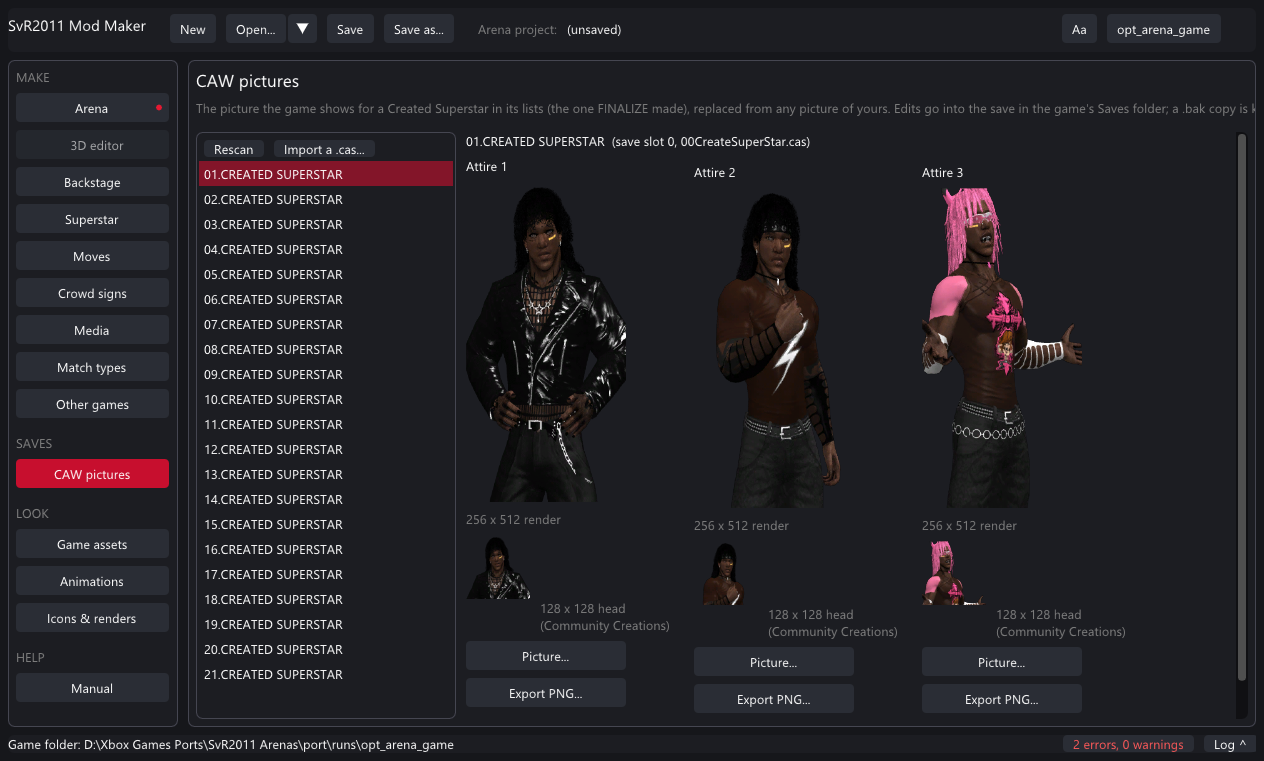Select 02.CREATED SUPERSTAR in list
This screenshot has height=761, width=1264.
pyautogui.click(x=326, y=199)
